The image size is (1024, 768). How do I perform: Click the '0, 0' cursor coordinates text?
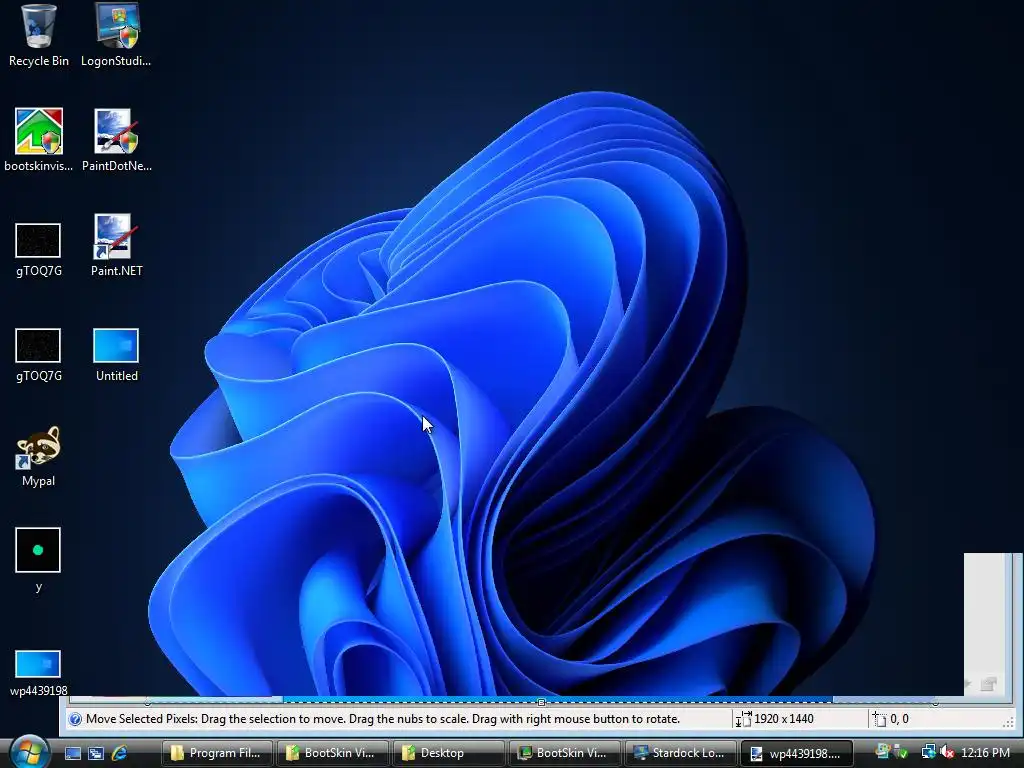click(x=899, y=719)
